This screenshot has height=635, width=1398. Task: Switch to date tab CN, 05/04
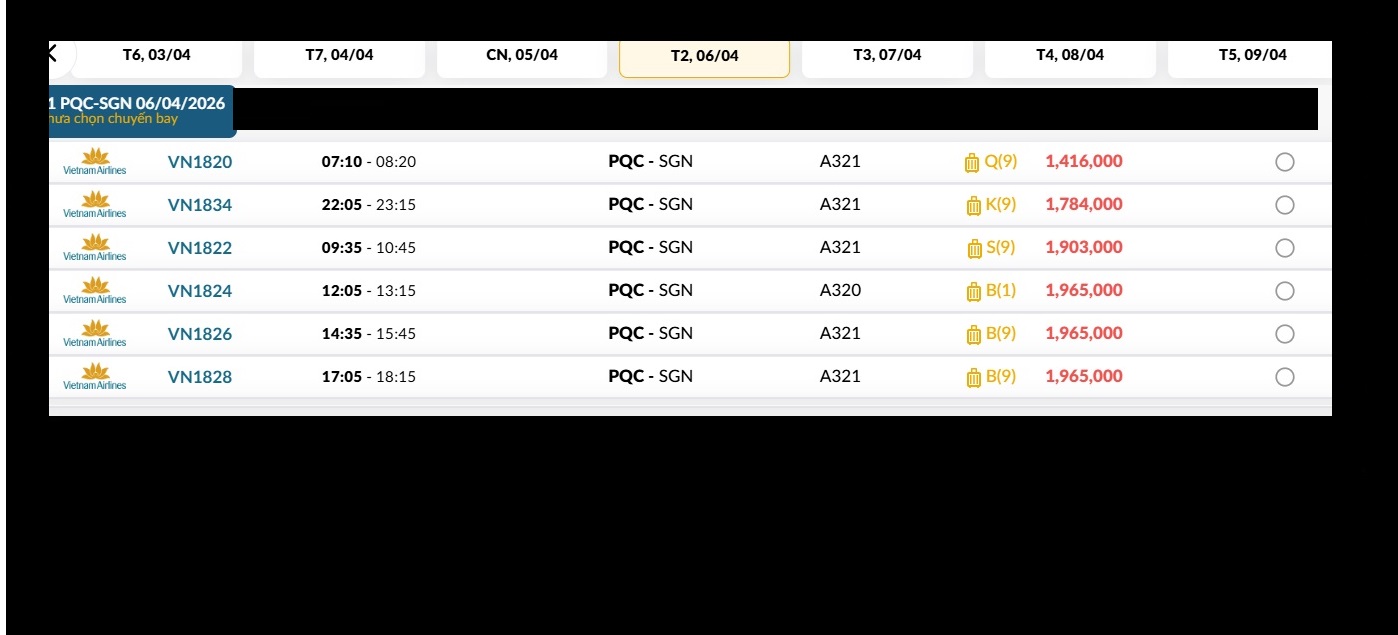522,56
